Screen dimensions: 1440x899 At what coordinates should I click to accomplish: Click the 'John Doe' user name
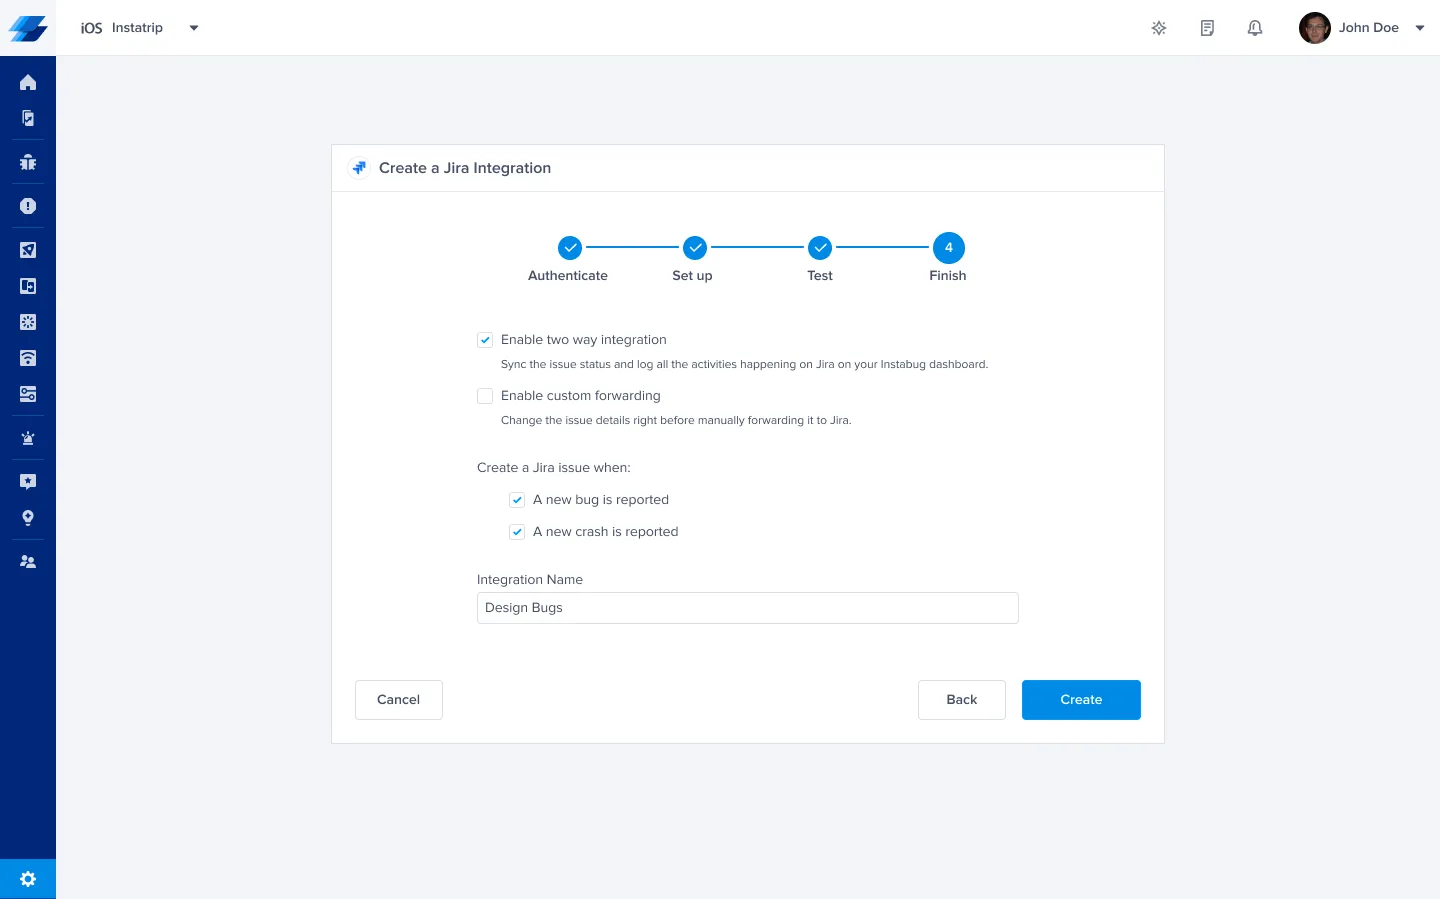1368,28
